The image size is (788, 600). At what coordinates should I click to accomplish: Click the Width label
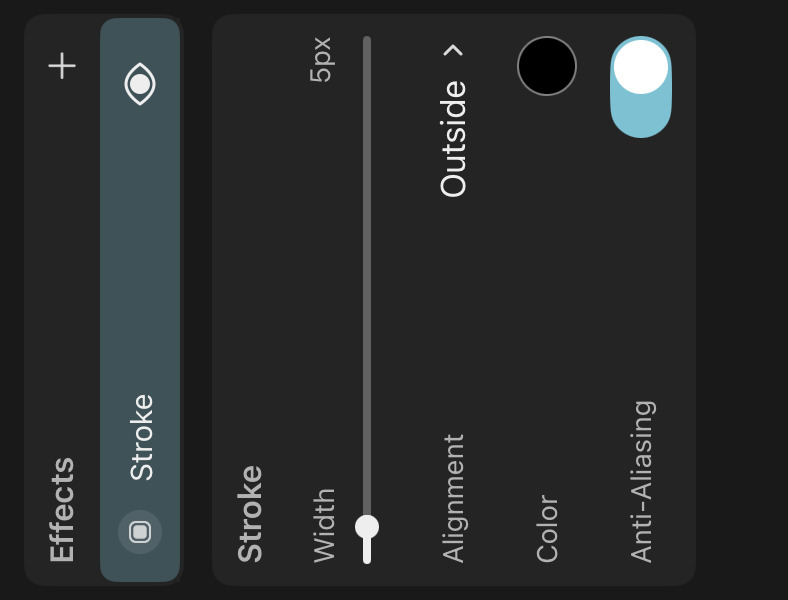coord(324,525)
